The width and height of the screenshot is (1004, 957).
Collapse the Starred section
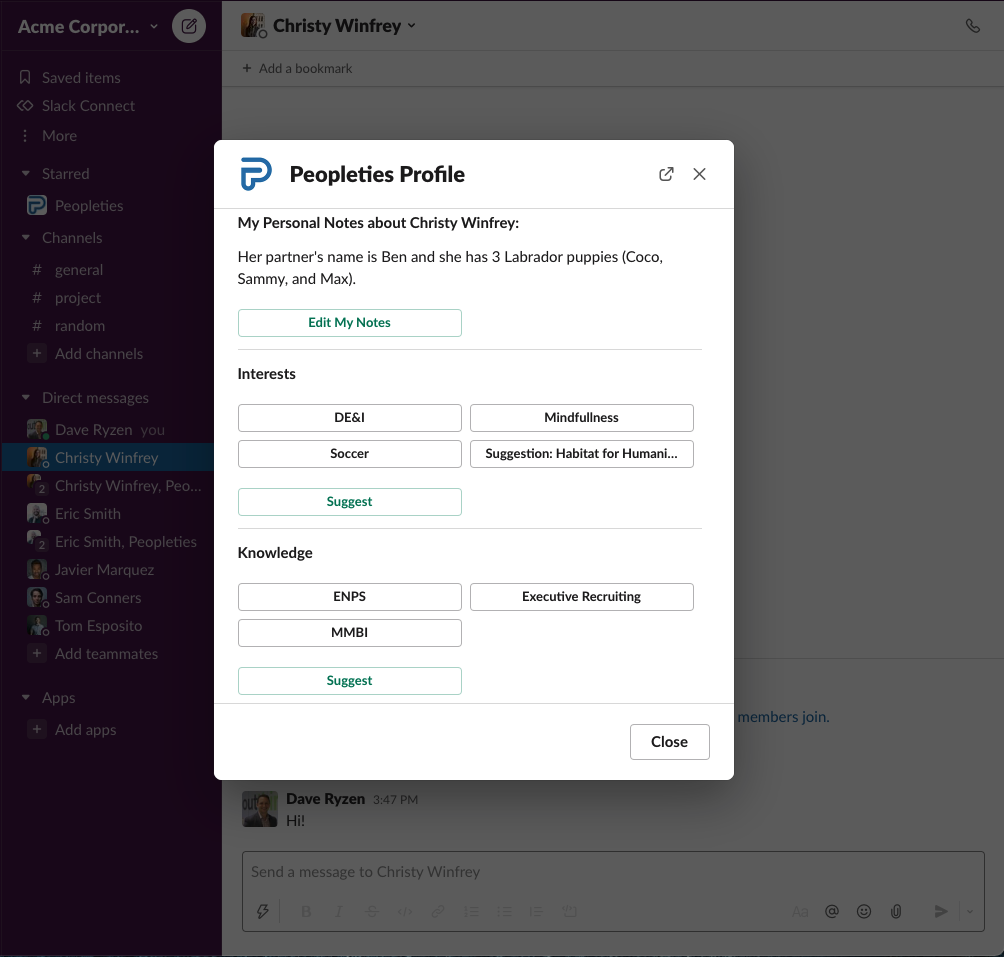(26, 173)
